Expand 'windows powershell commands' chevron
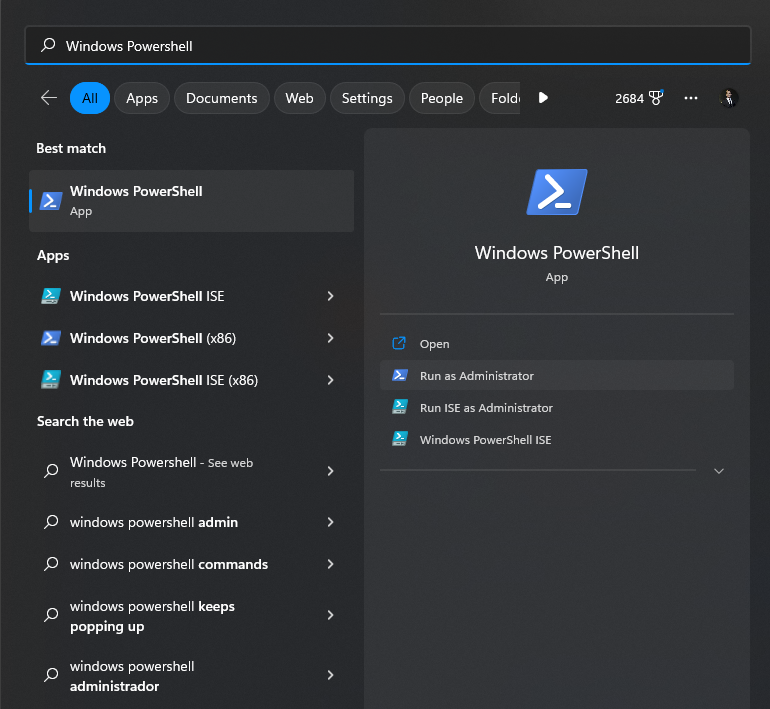This screenshot has height=709, width=770. pos(330,564)
